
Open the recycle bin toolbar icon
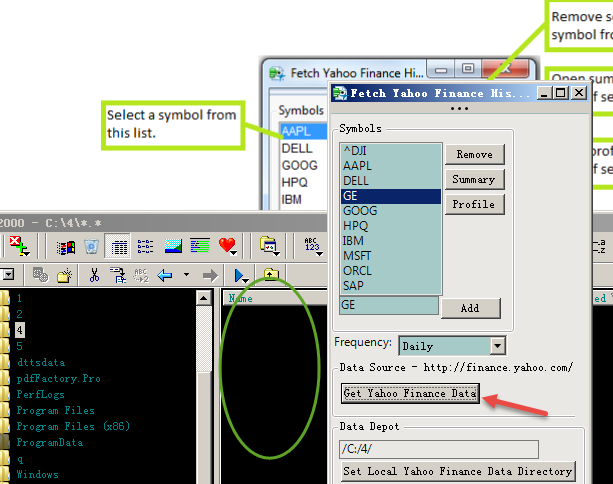pyautogui.click(x=91, y=246)
